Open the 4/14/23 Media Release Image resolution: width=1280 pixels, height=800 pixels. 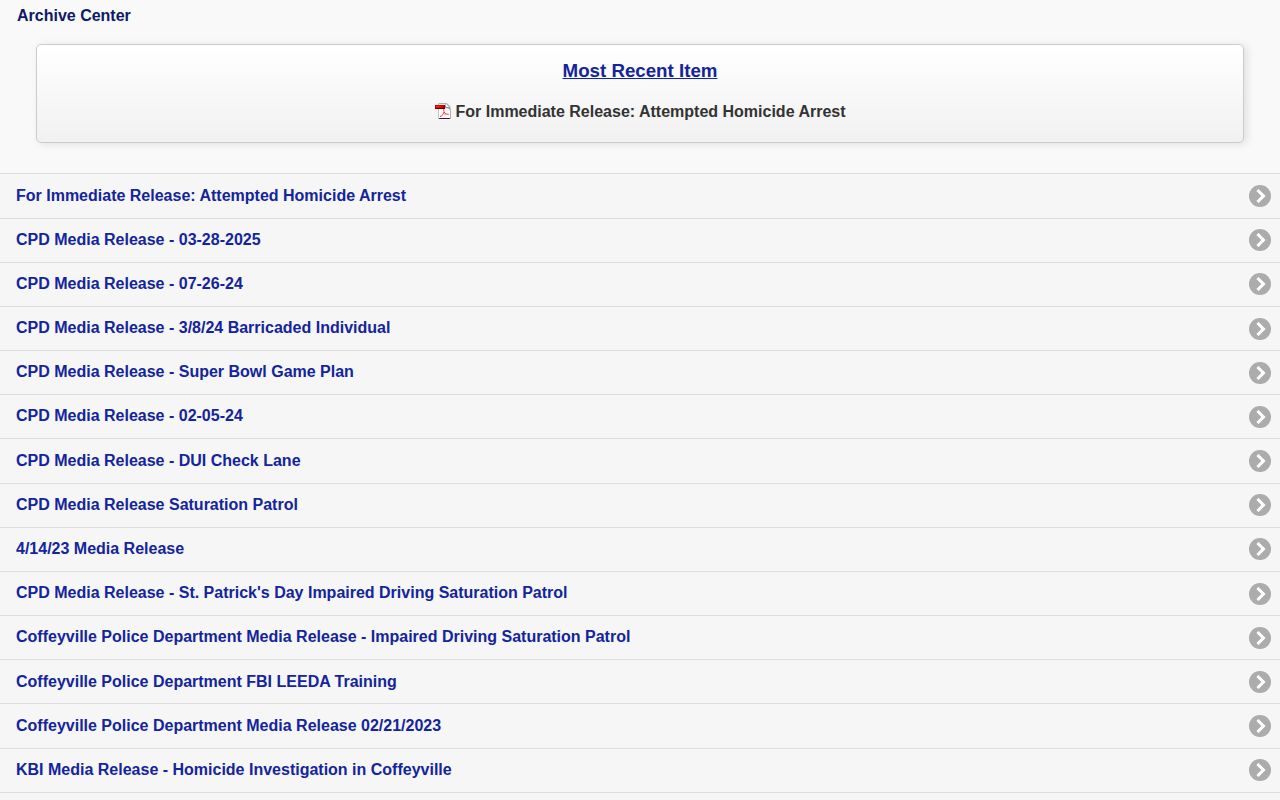tap(640, 549)
